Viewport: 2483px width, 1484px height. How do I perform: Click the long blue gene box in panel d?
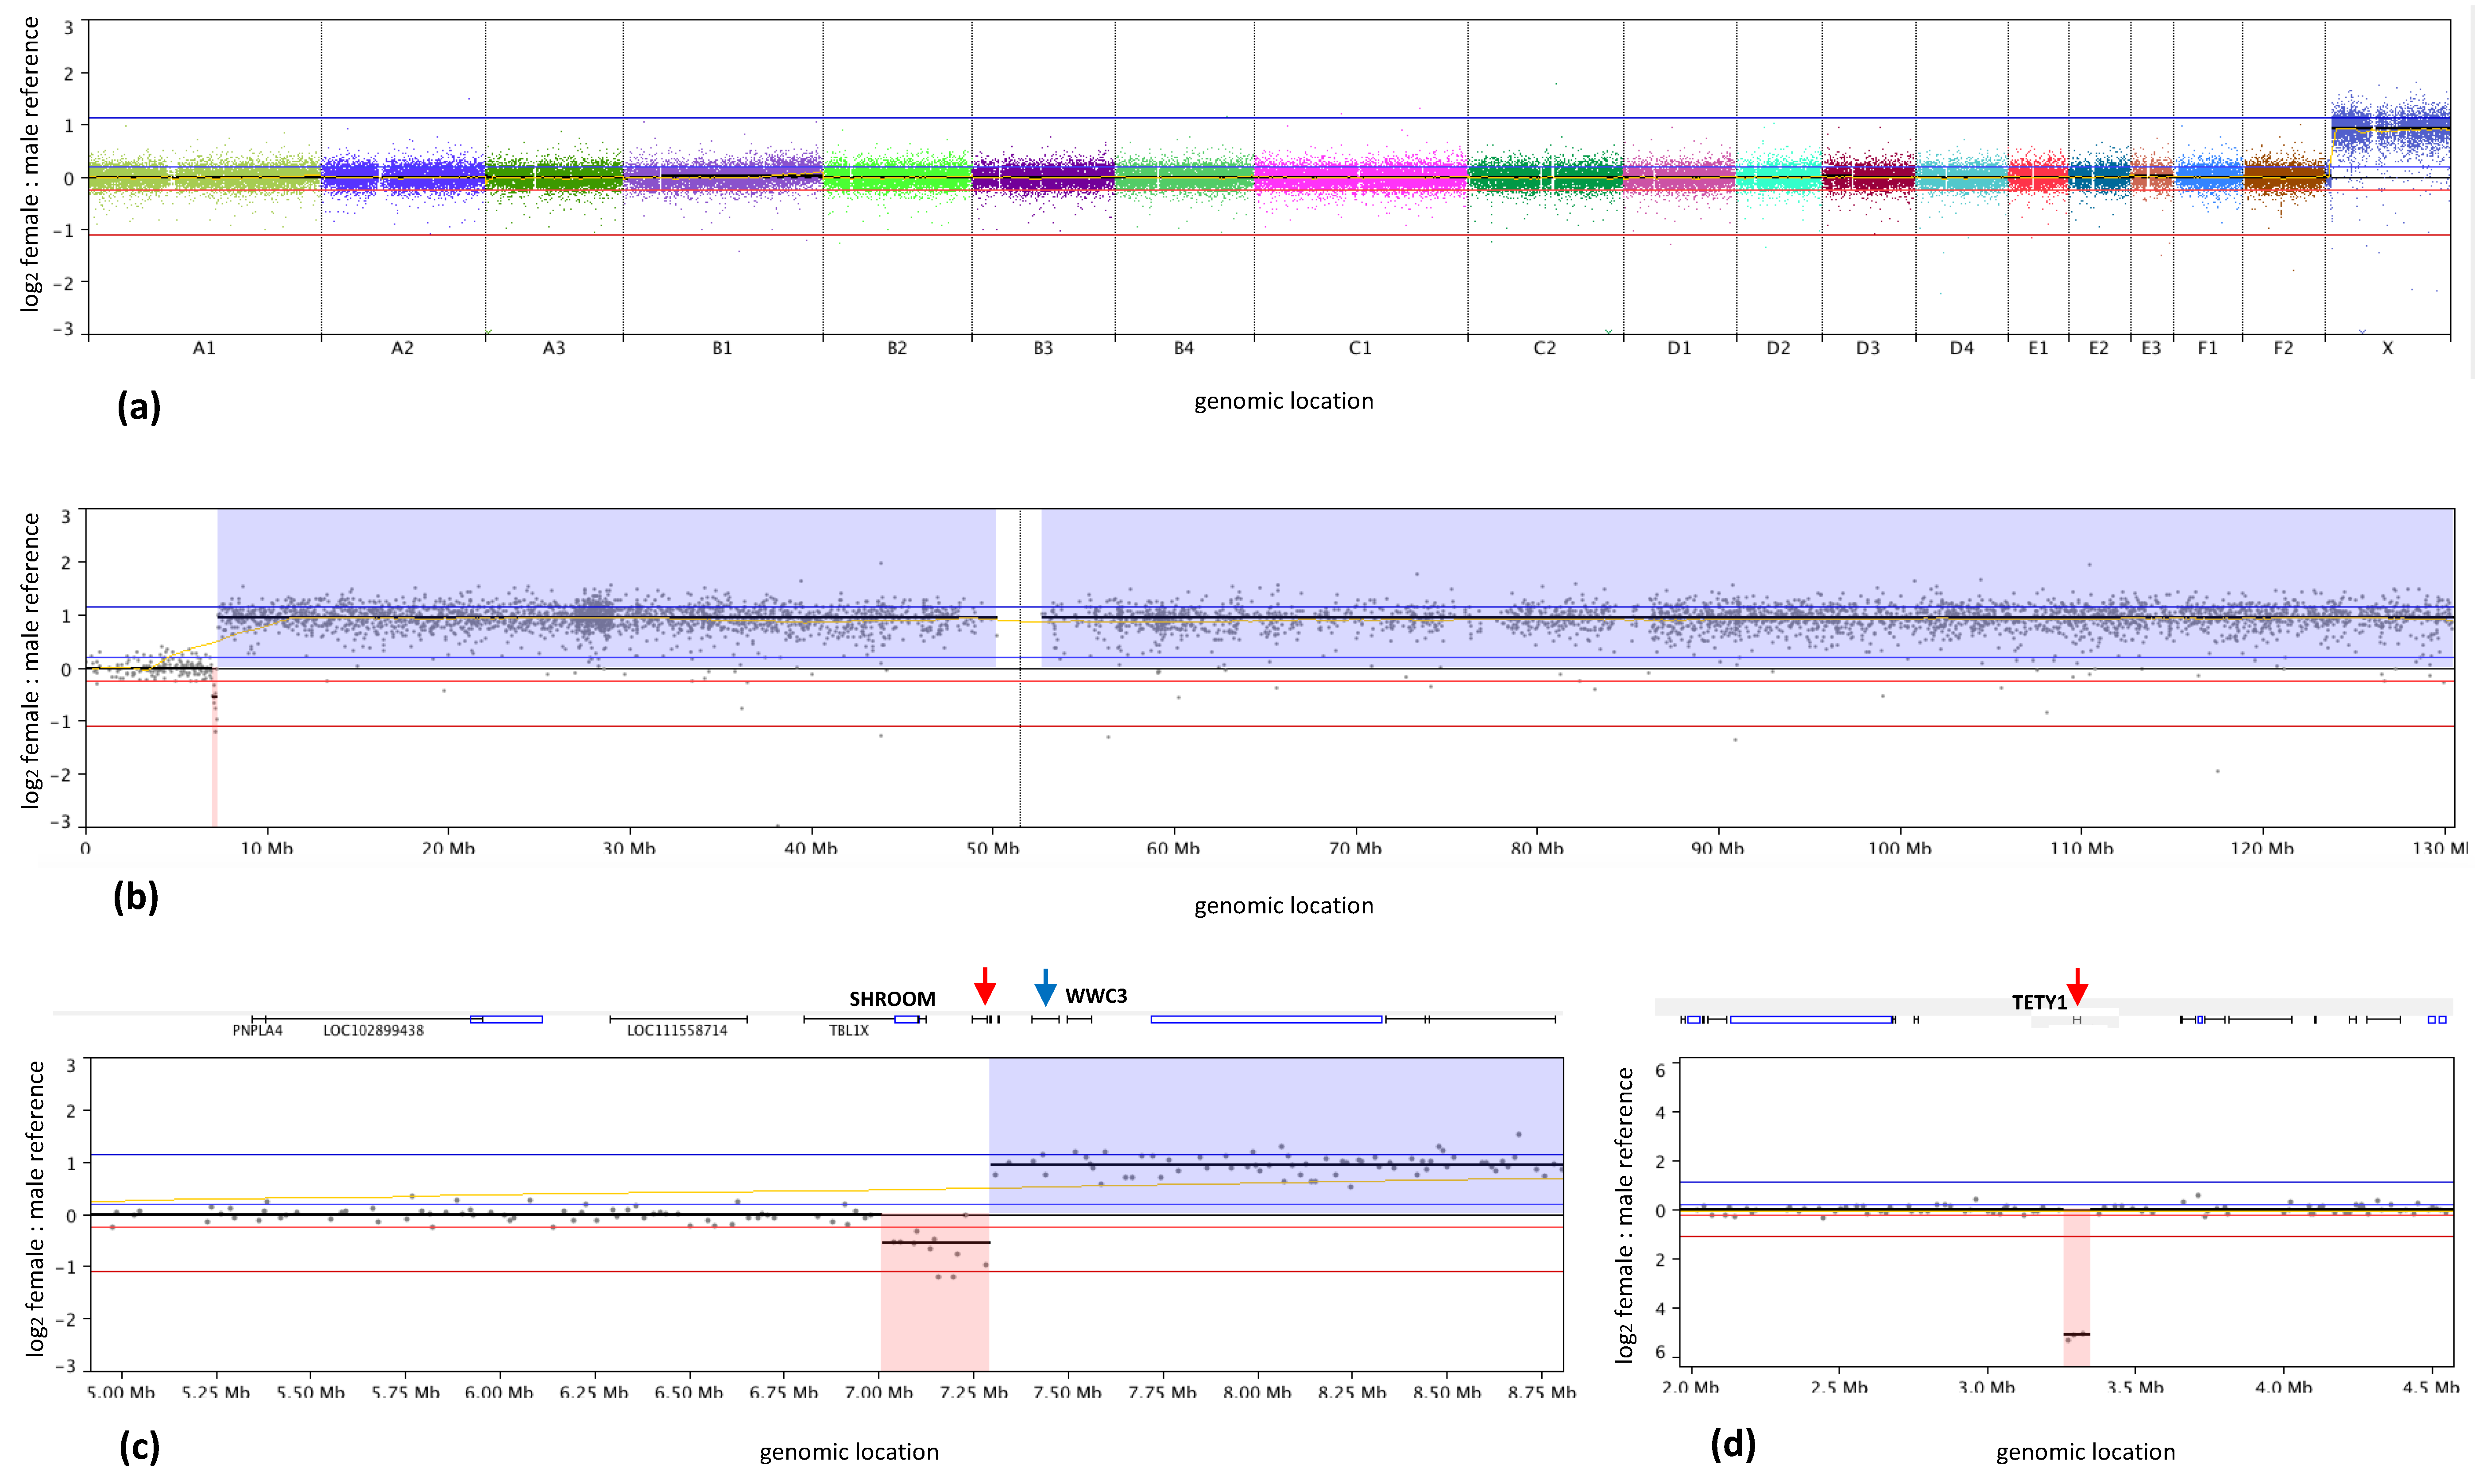tap(1811, 1019)
